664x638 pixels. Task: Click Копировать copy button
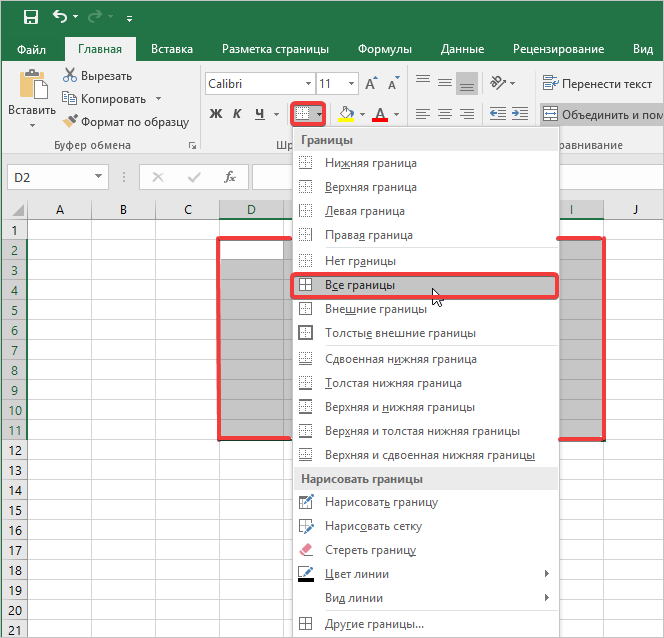pyautogui.click(x=104, y=99)
